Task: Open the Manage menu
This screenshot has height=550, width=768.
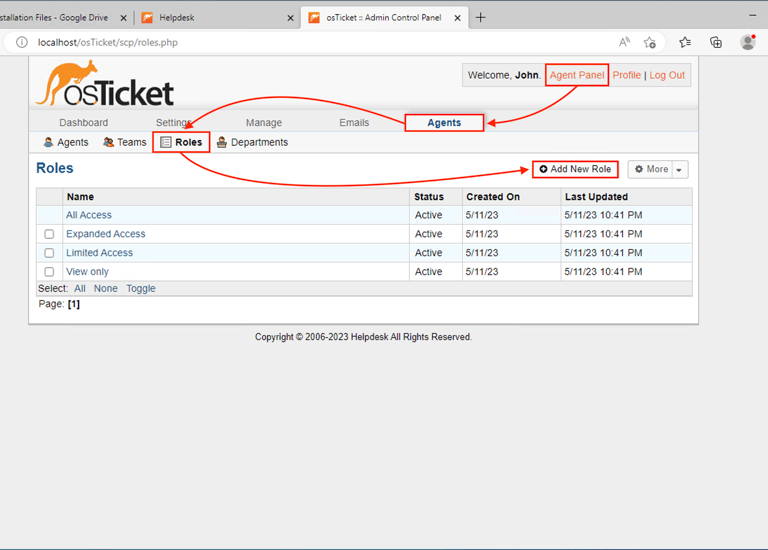Action: 264,122
